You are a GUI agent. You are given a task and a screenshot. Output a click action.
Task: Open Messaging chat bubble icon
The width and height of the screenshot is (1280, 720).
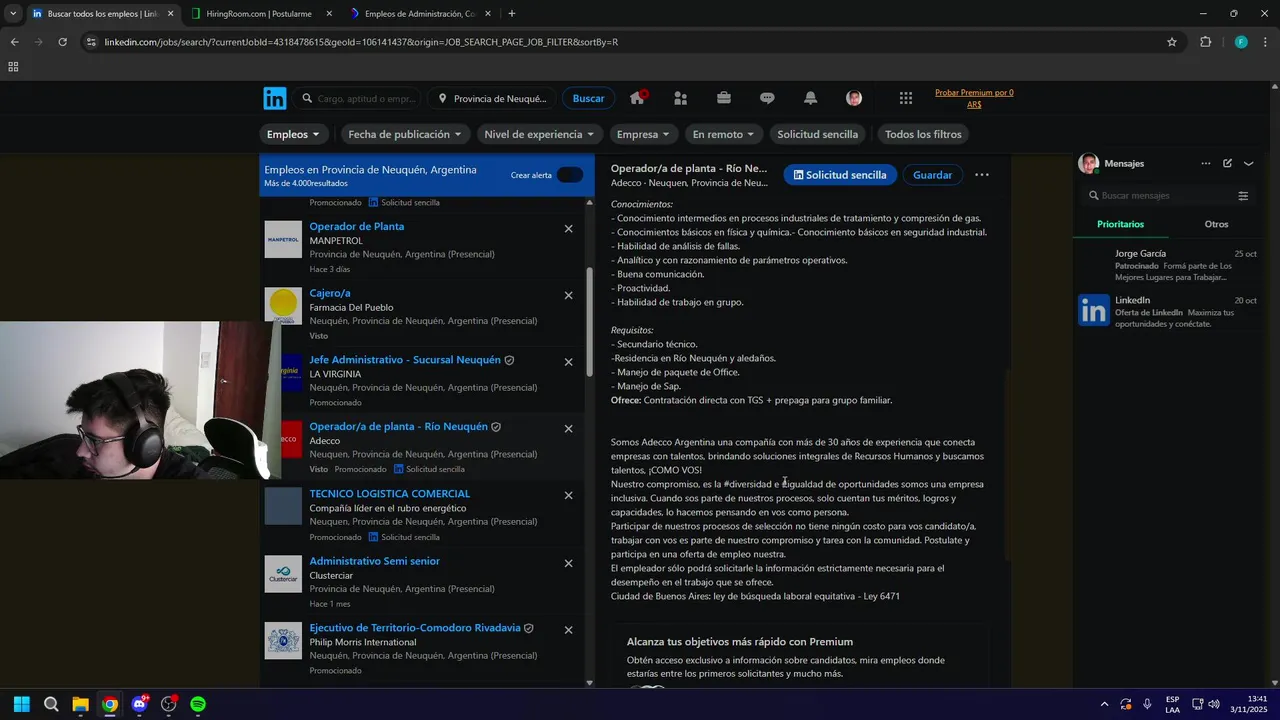click(767, 98)
